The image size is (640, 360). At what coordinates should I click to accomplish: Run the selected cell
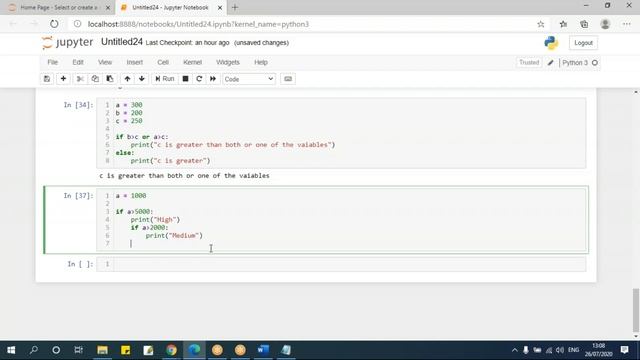coord(164,79)
